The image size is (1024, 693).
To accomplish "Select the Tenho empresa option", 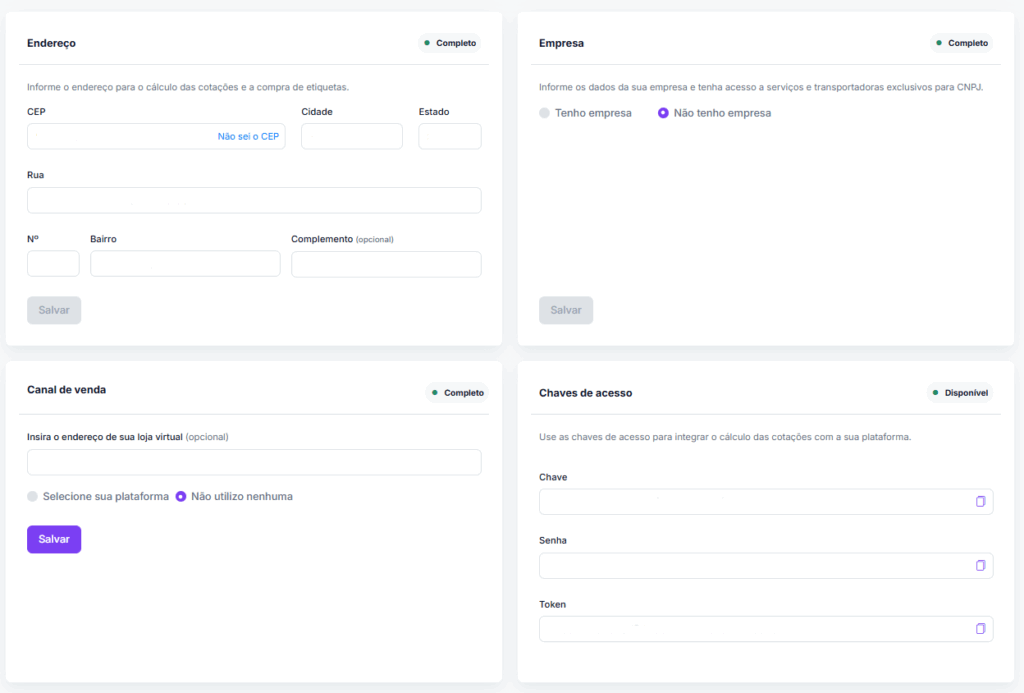I will 545,113.
